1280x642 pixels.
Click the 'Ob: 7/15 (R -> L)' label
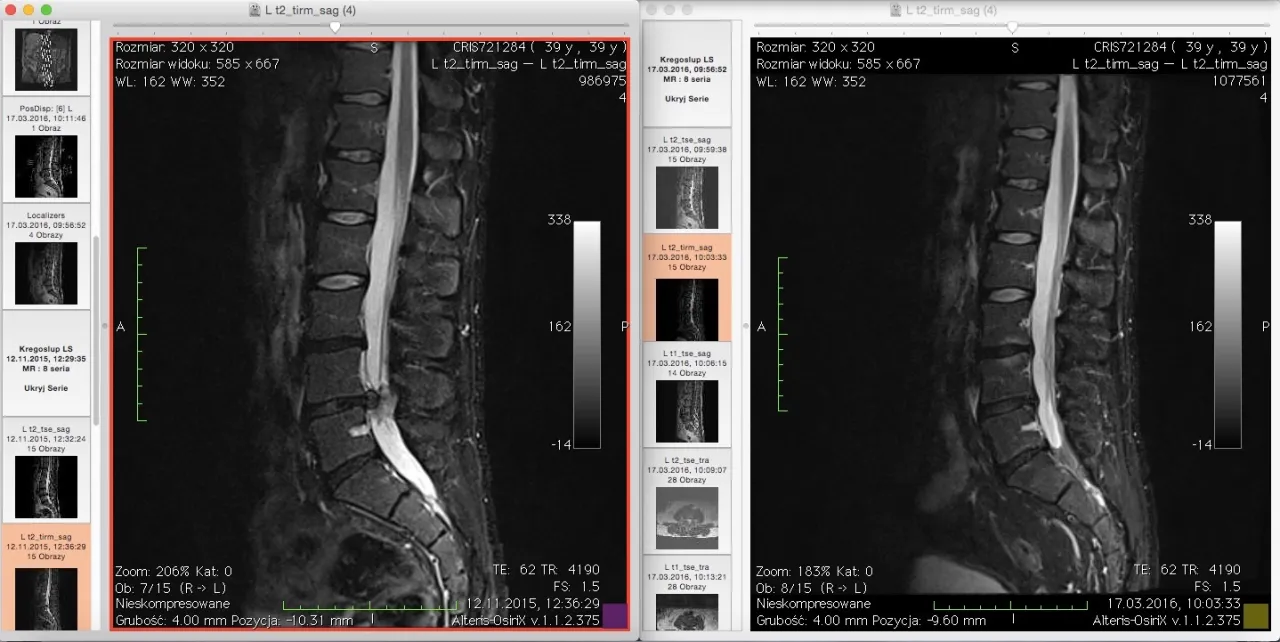(170, 587)
